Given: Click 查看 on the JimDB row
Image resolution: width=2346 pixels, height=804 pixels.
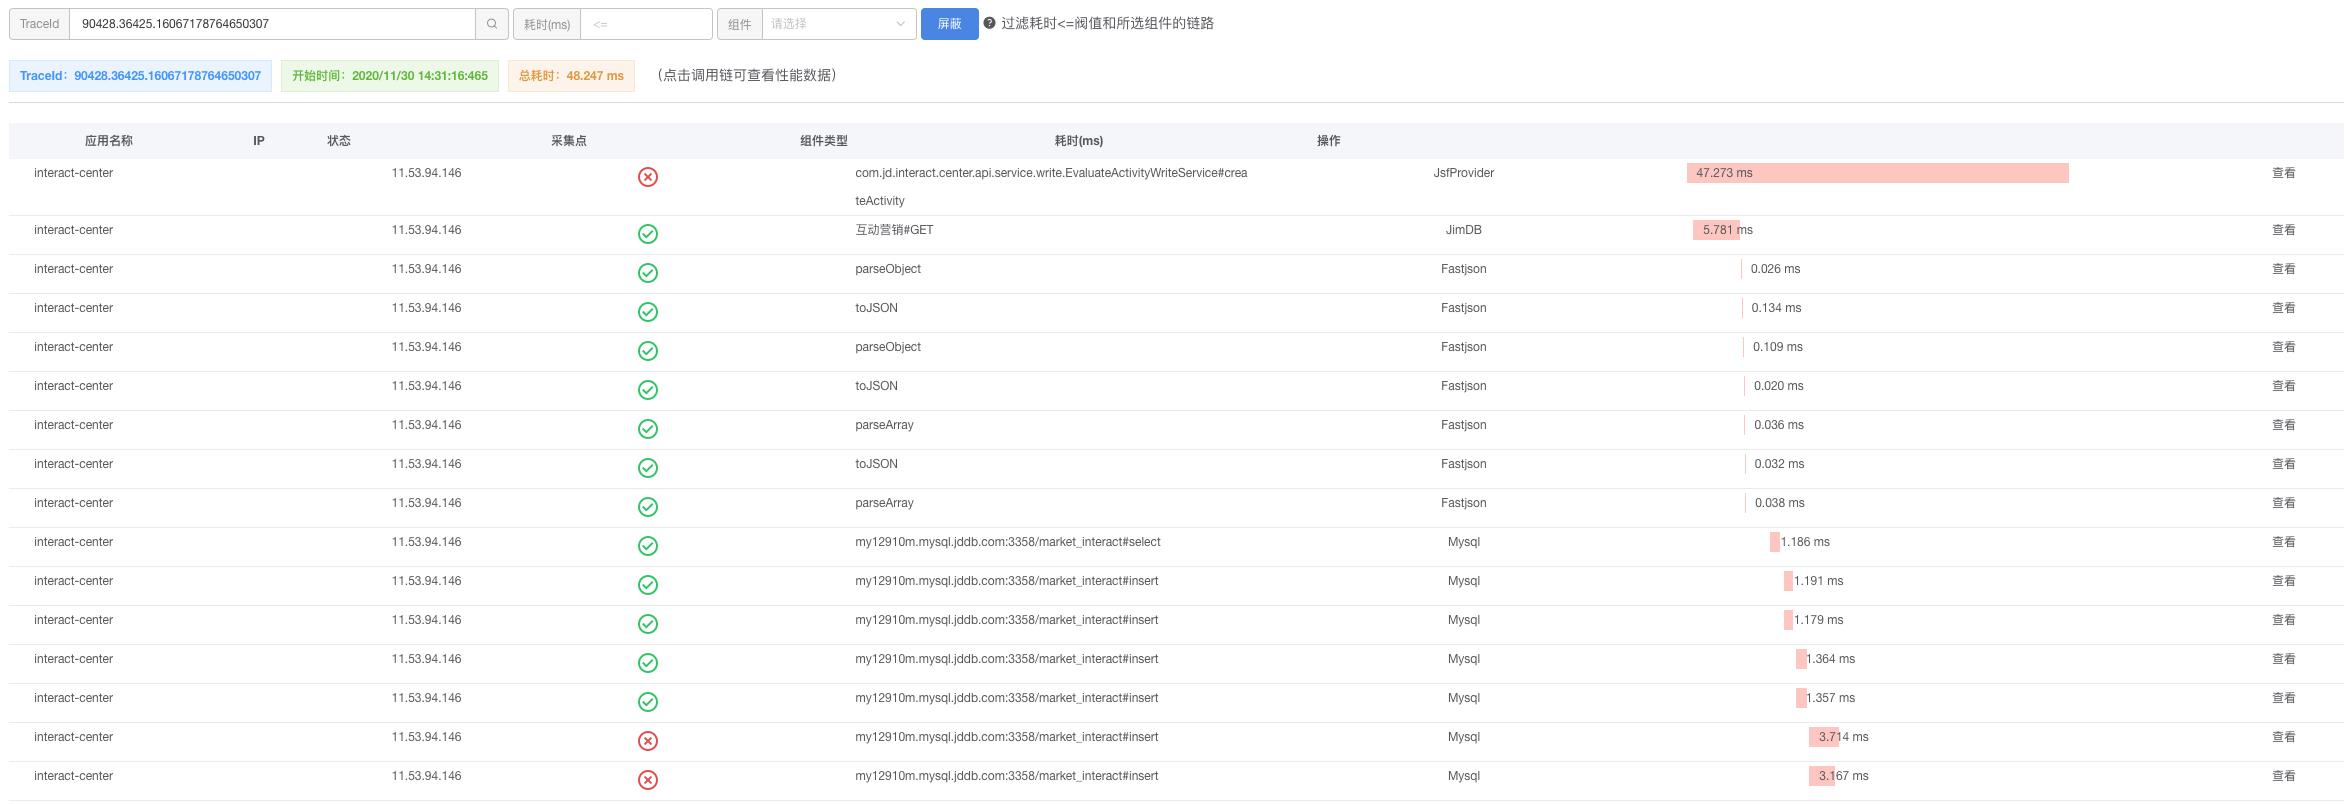Looking at the screenshot, I should pos(2283,230).
